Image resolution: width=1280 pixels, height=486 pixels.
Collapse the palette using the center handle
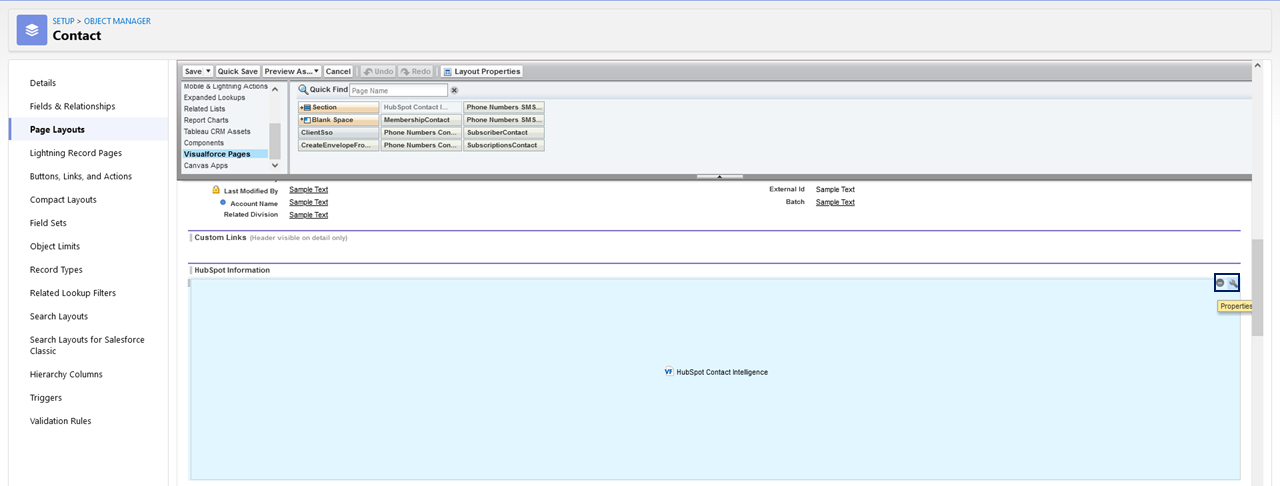click(720, 177)
